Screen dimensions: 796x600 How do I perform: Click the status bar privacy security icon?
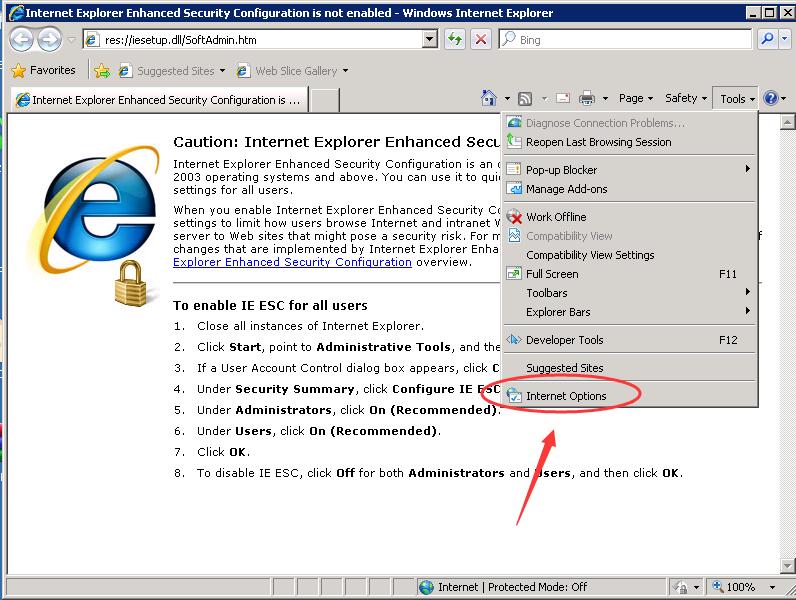click(680, 587)
